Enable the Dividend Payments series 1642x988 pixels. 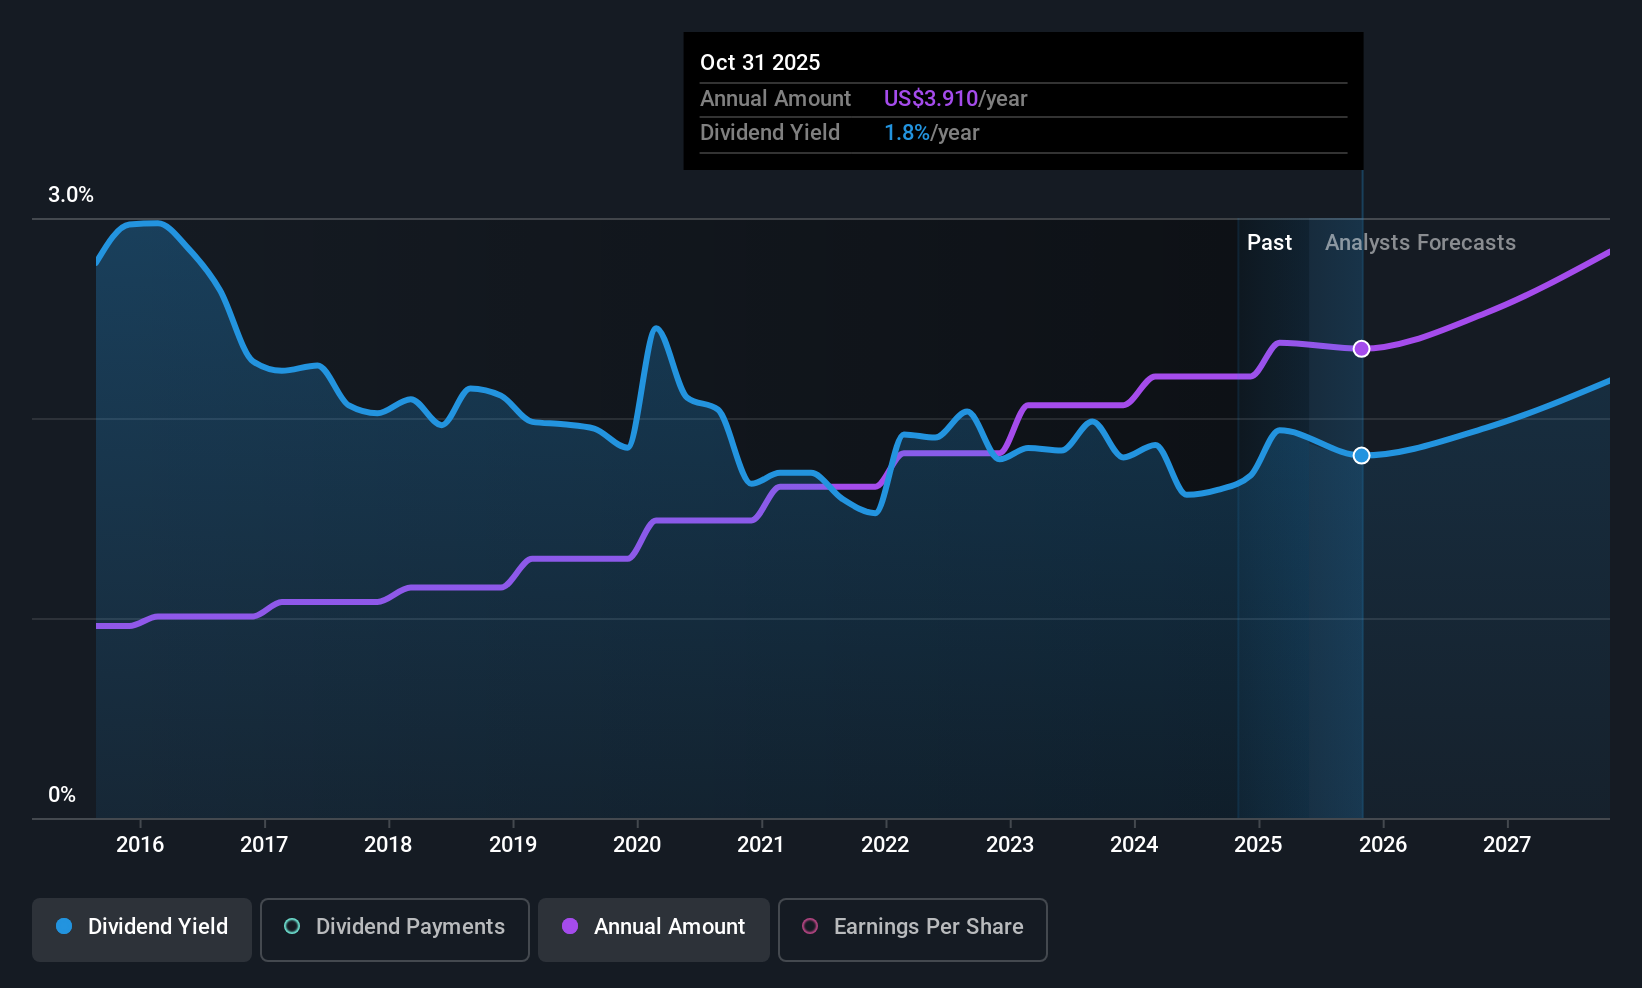tap(395, 930)
